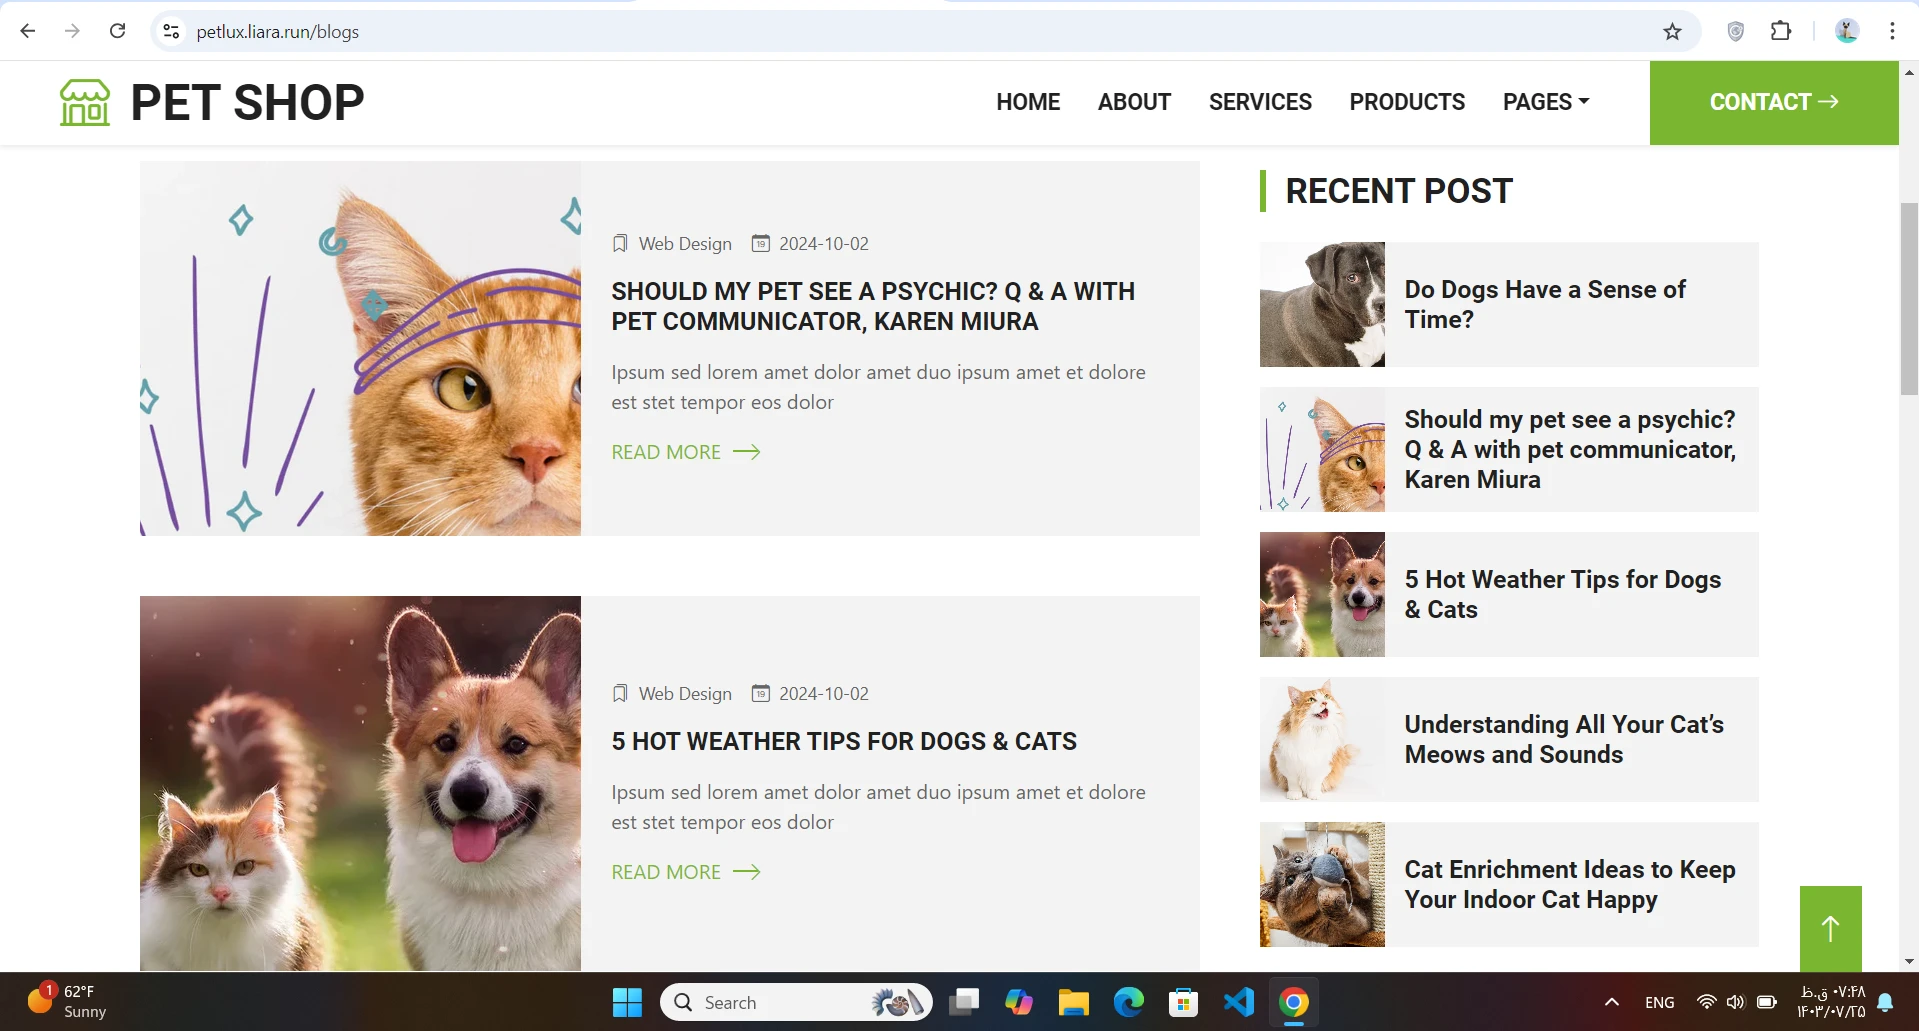Expand the PAGES dropdown menu

1545,102
